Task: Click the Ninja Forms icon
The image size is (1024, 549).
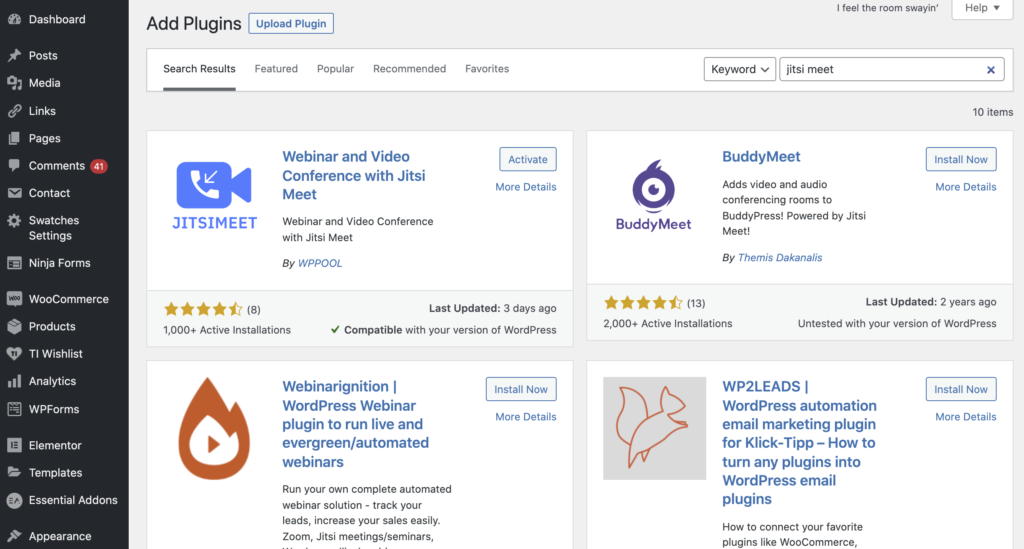Action: pyautogui.click(x=14, y=263)
